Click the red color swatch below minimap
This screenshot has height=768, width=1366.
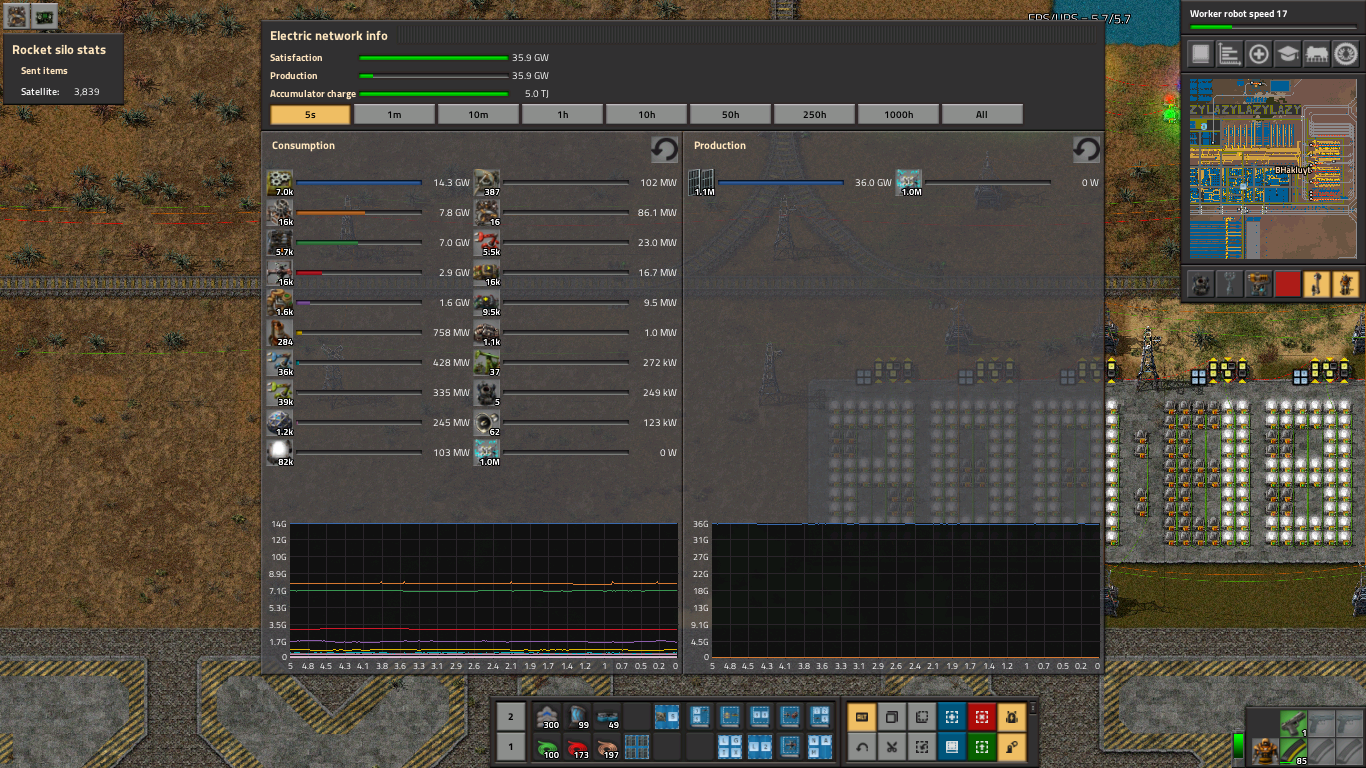[x=1287, y=284]
